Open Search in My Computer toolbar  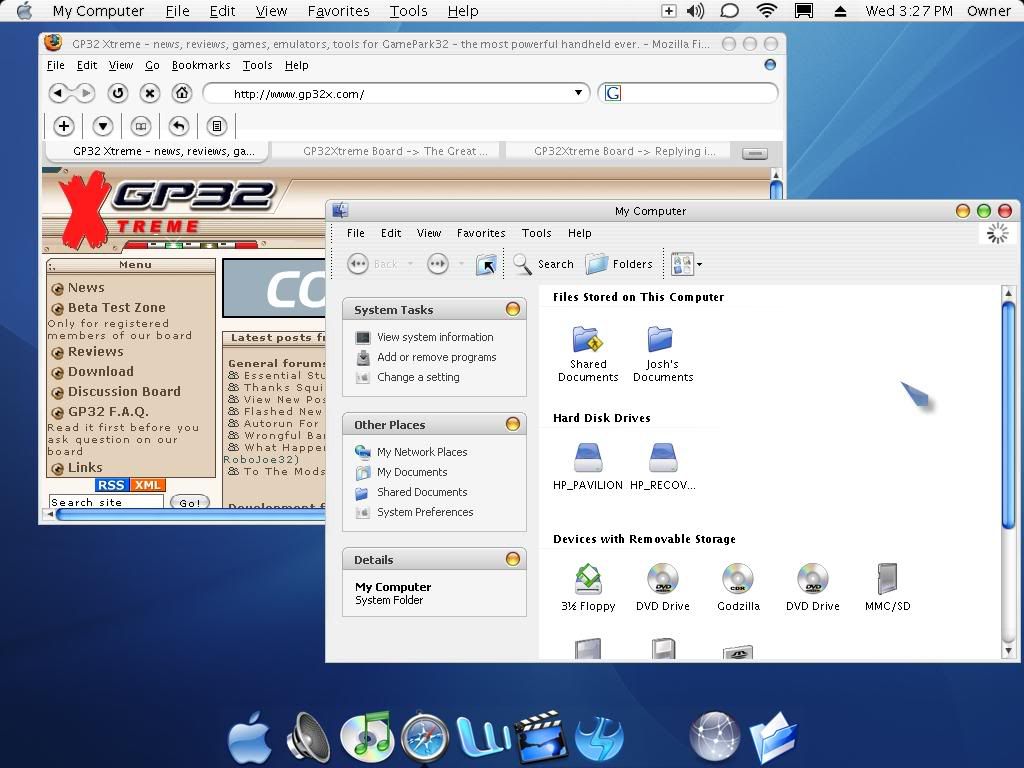click(543, 264)
